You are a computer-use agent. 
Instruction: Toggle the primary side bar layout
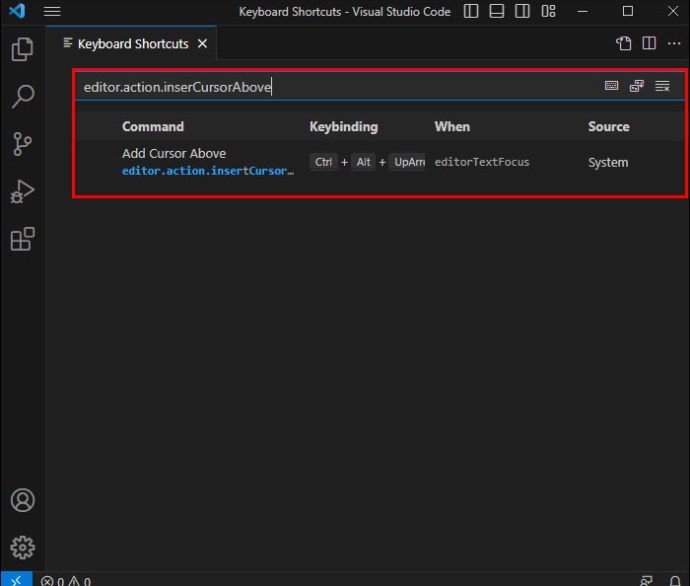click(x=471, y=11)
